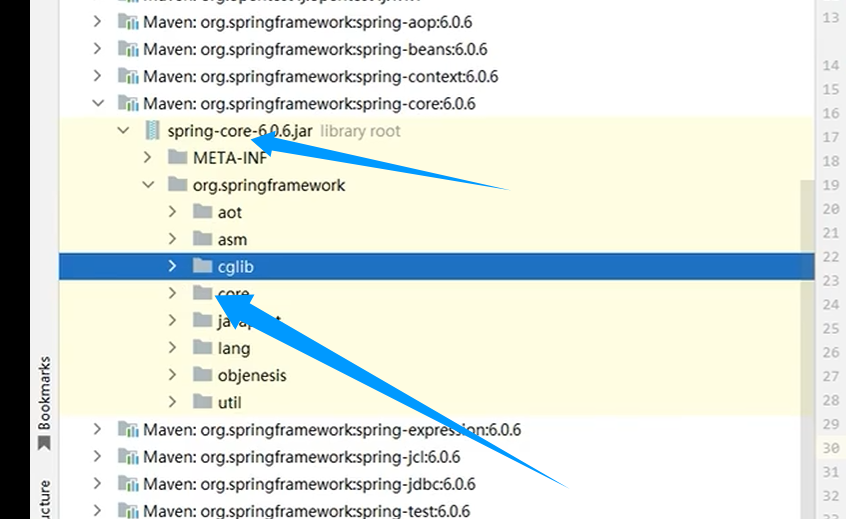The height and width of the screenshot is (519, 846).
Task: Collapse the org.springframework package
Action: click(148, 185)
